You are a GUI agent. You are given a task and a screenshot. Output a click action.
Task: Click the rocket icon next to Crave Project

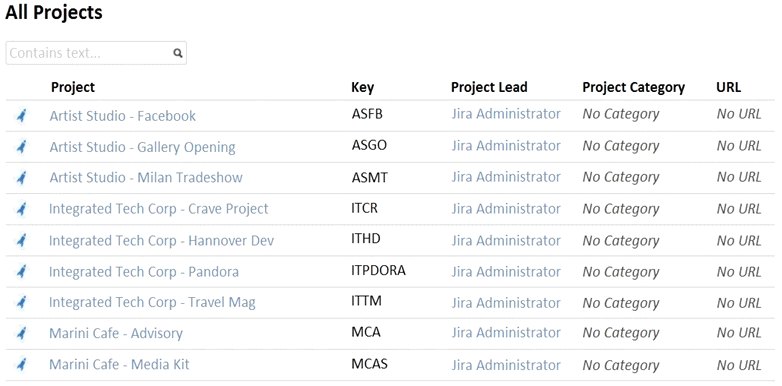(21, 209)
